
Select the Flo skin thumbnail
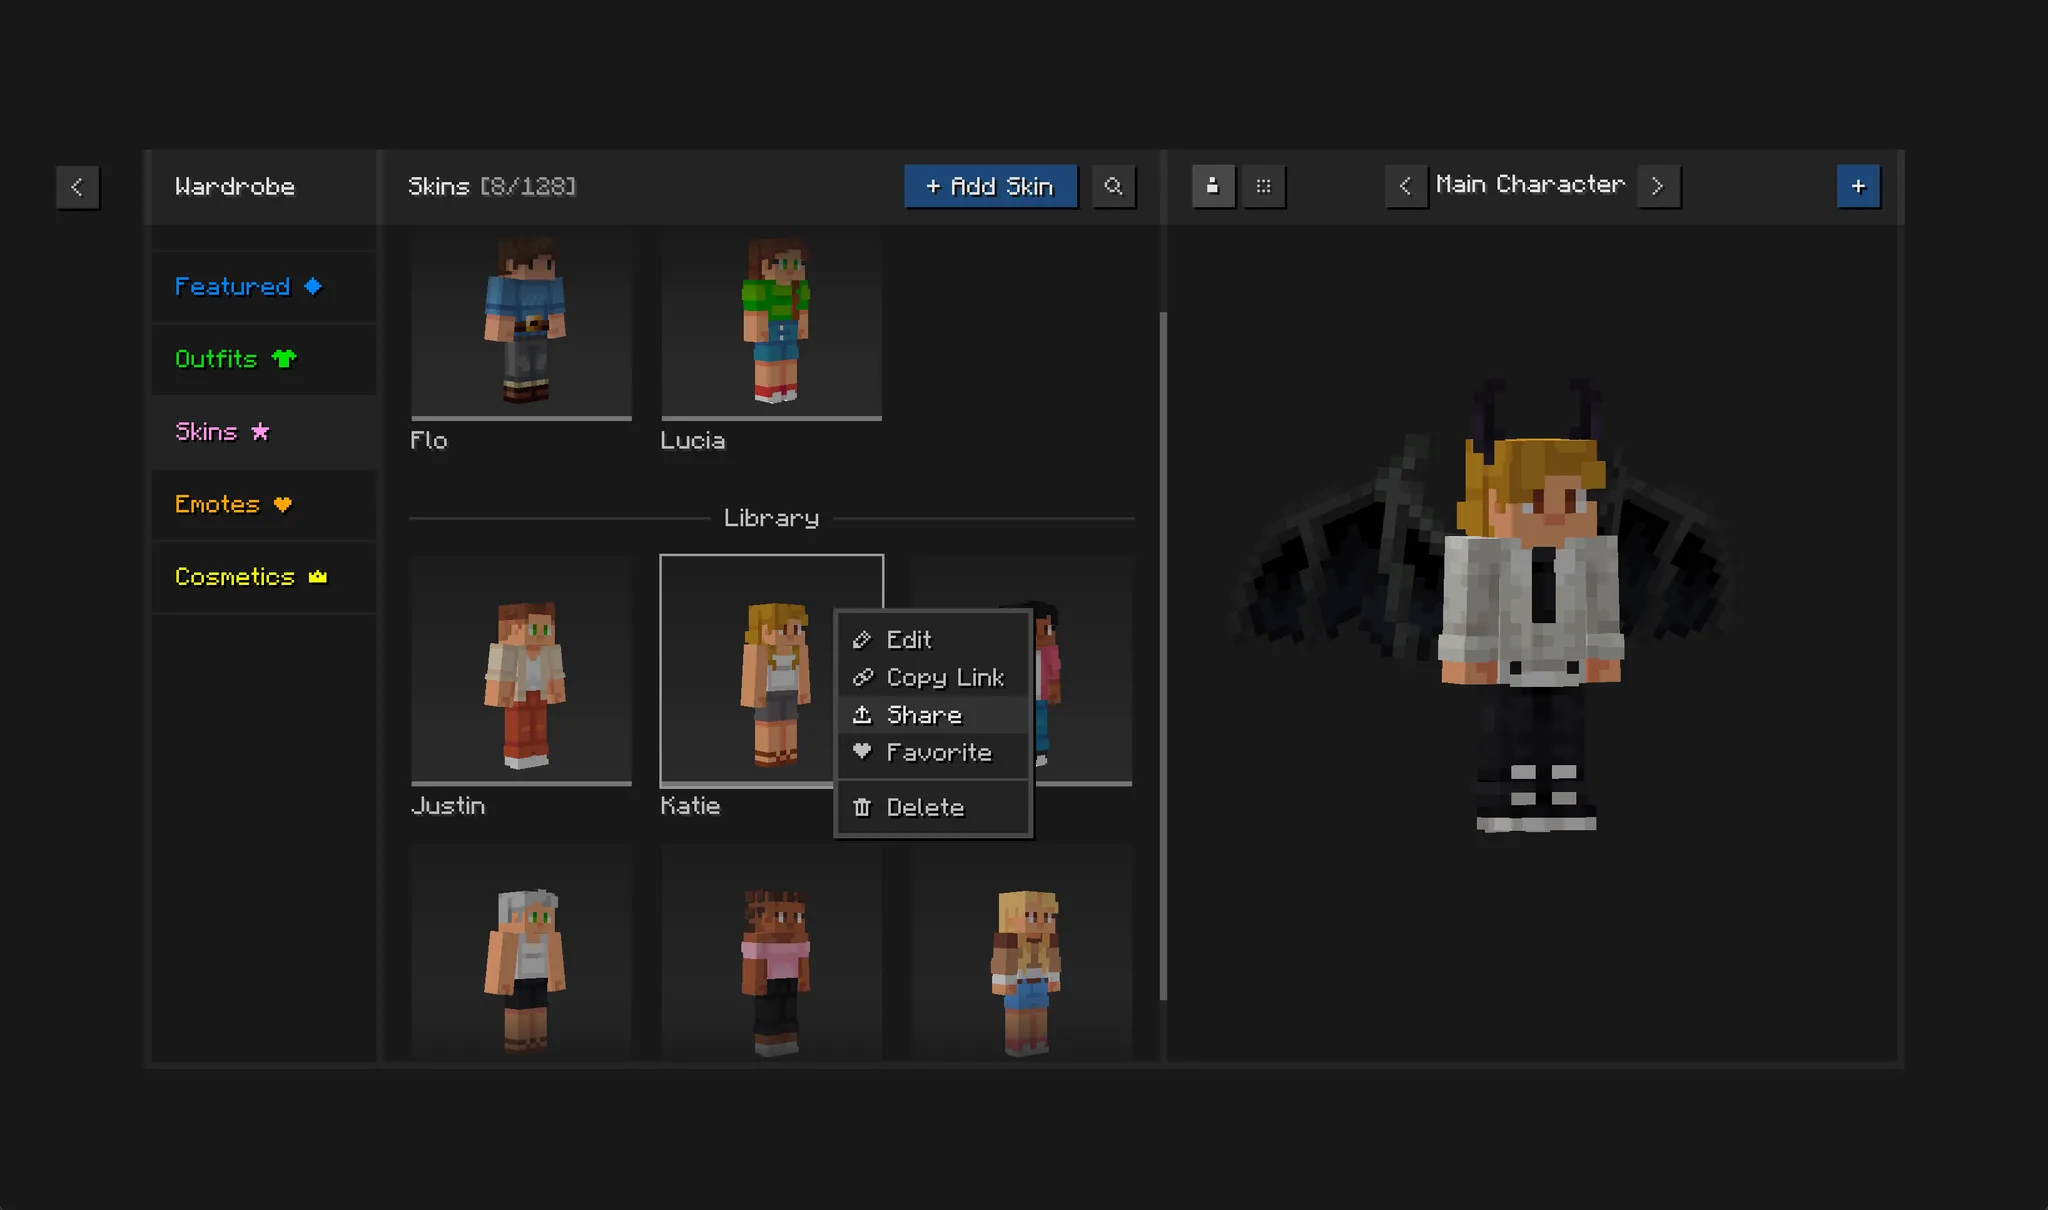point(521,322)
